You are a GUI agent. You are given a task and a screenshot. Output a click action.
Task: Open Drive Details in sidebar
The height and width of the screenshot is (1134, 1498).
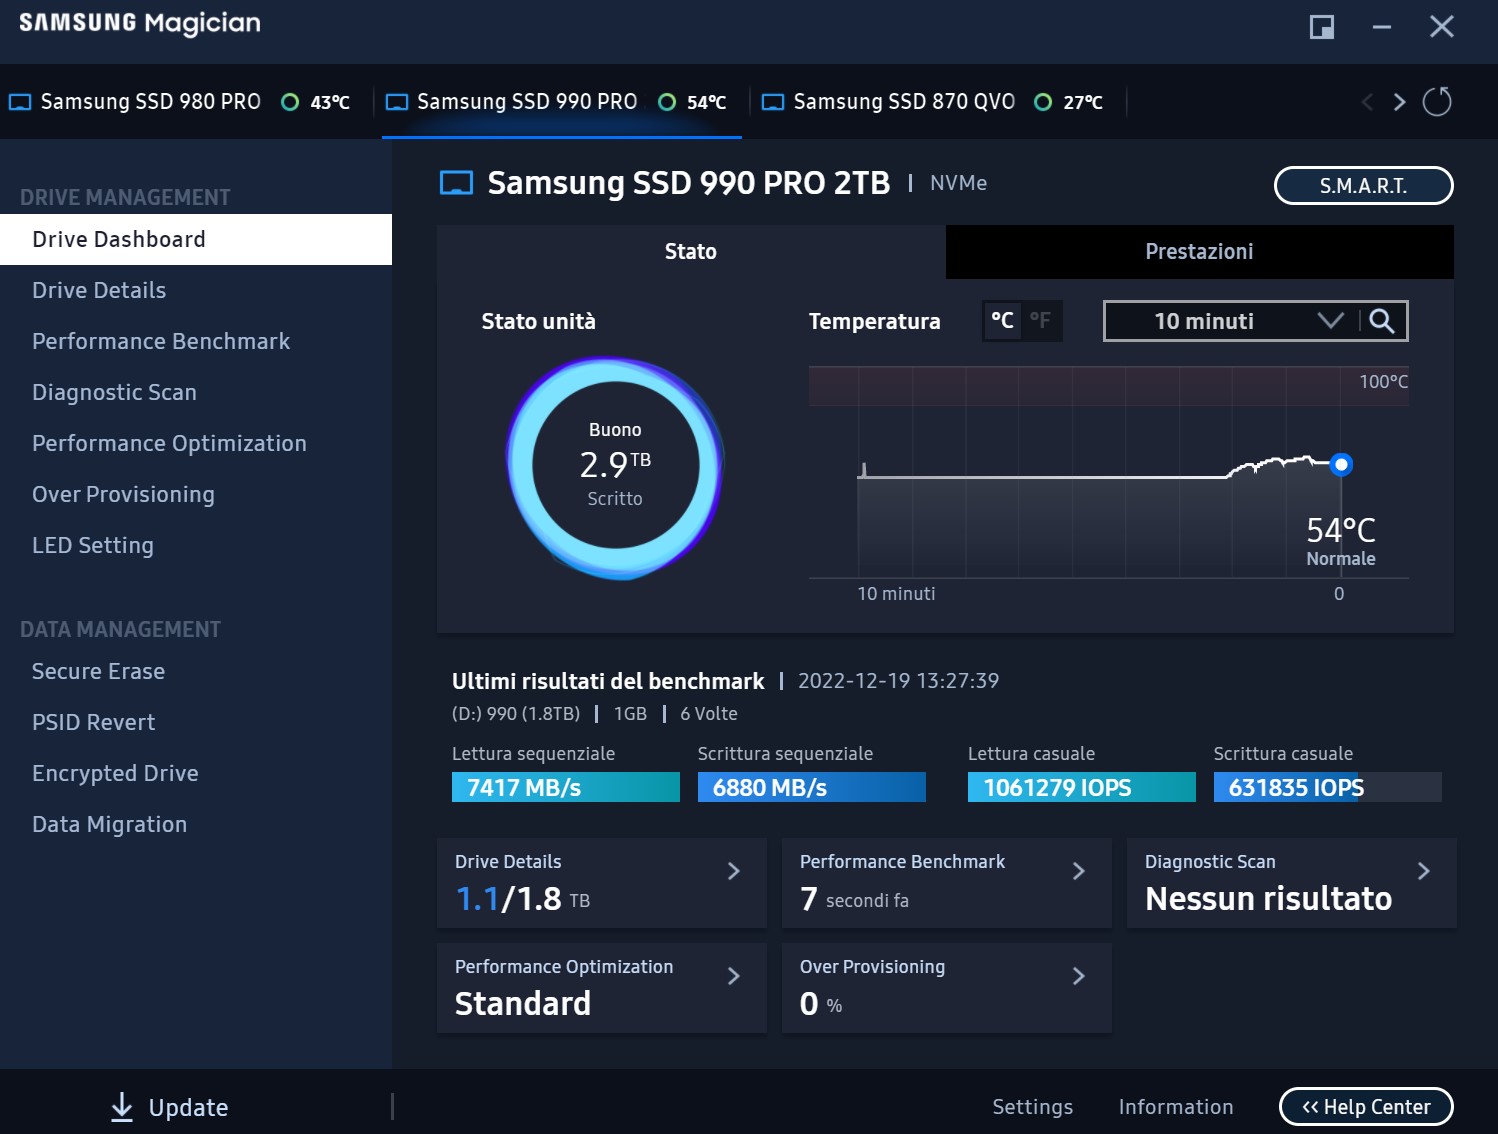click(196, 291)
